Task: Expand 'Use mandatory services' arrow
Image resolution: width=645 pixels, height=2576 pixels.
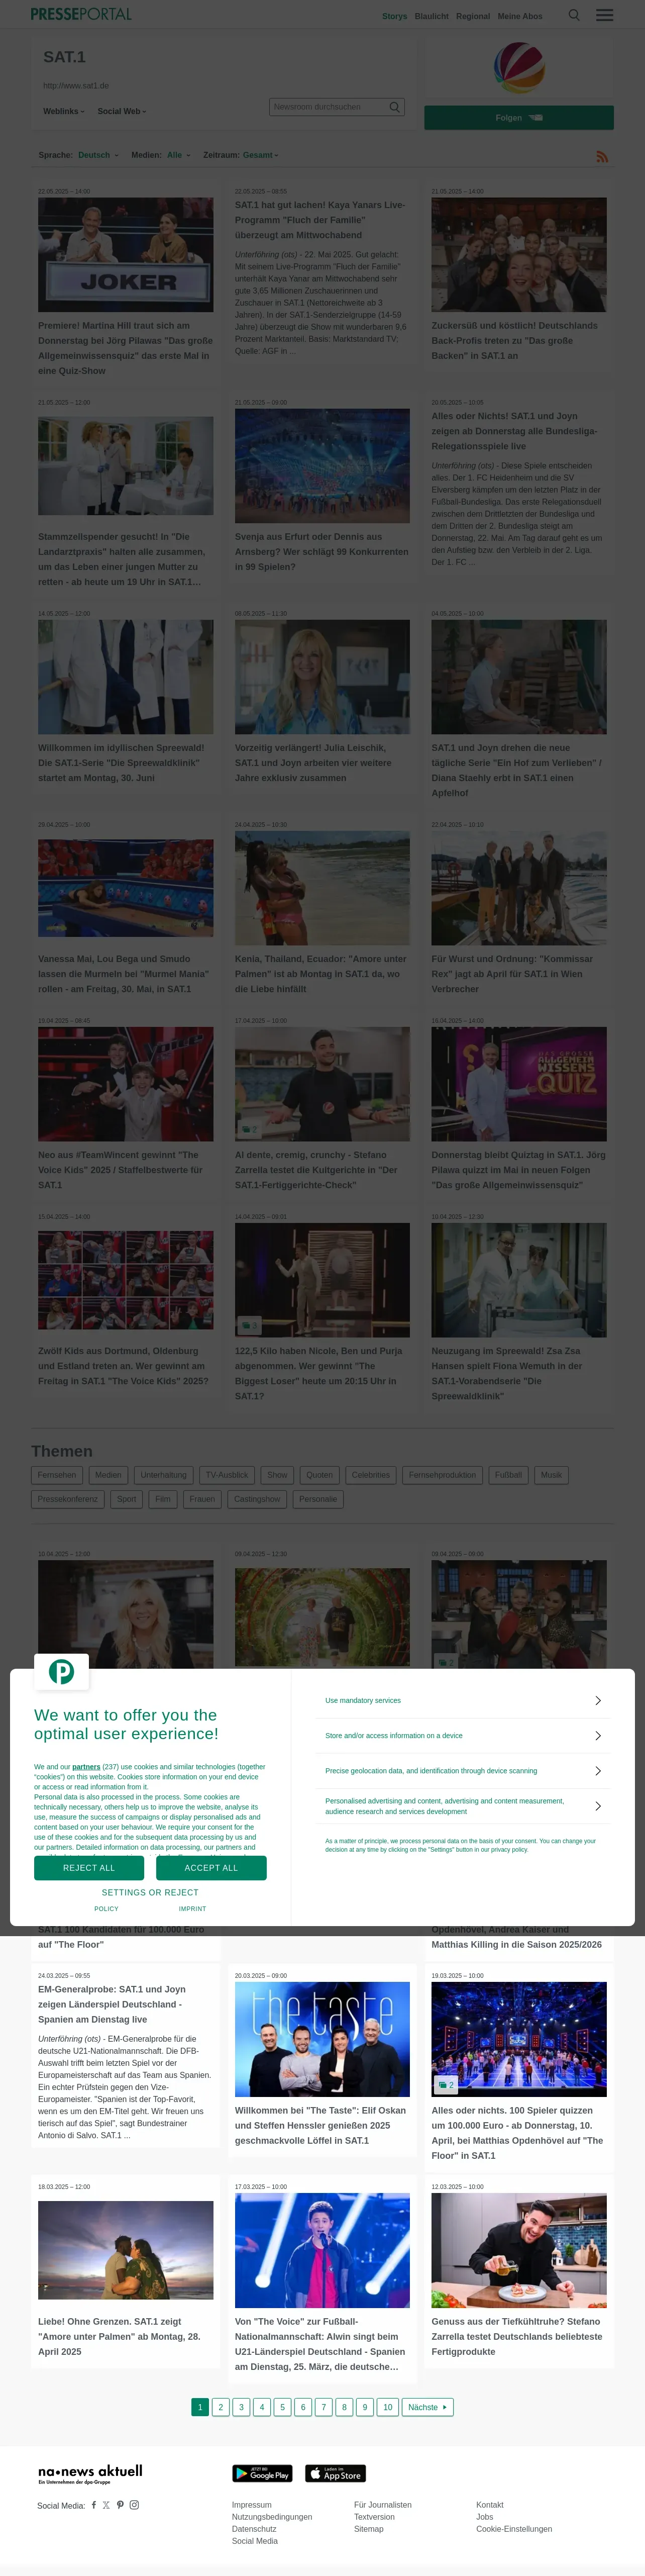Action: coord(598,1700)
